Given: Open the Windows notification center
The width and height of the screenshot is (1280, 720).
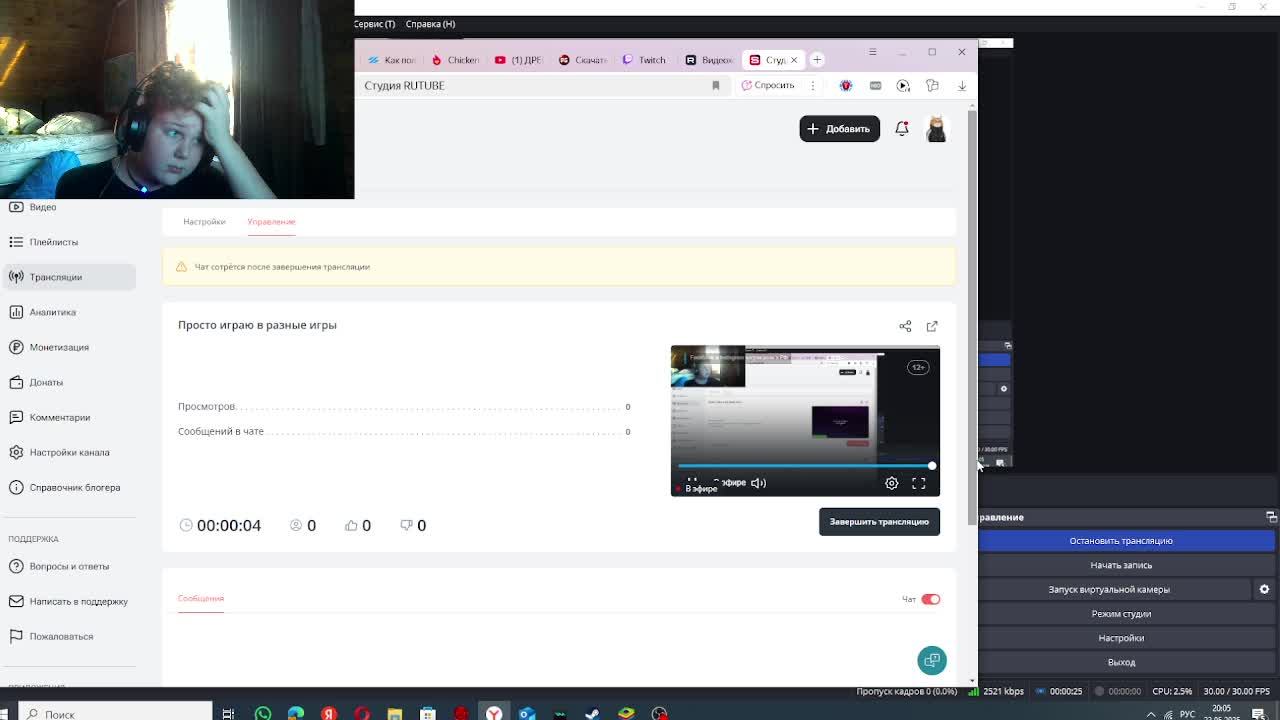Looking at the screenshot, I should click(x=1258, y=714).
